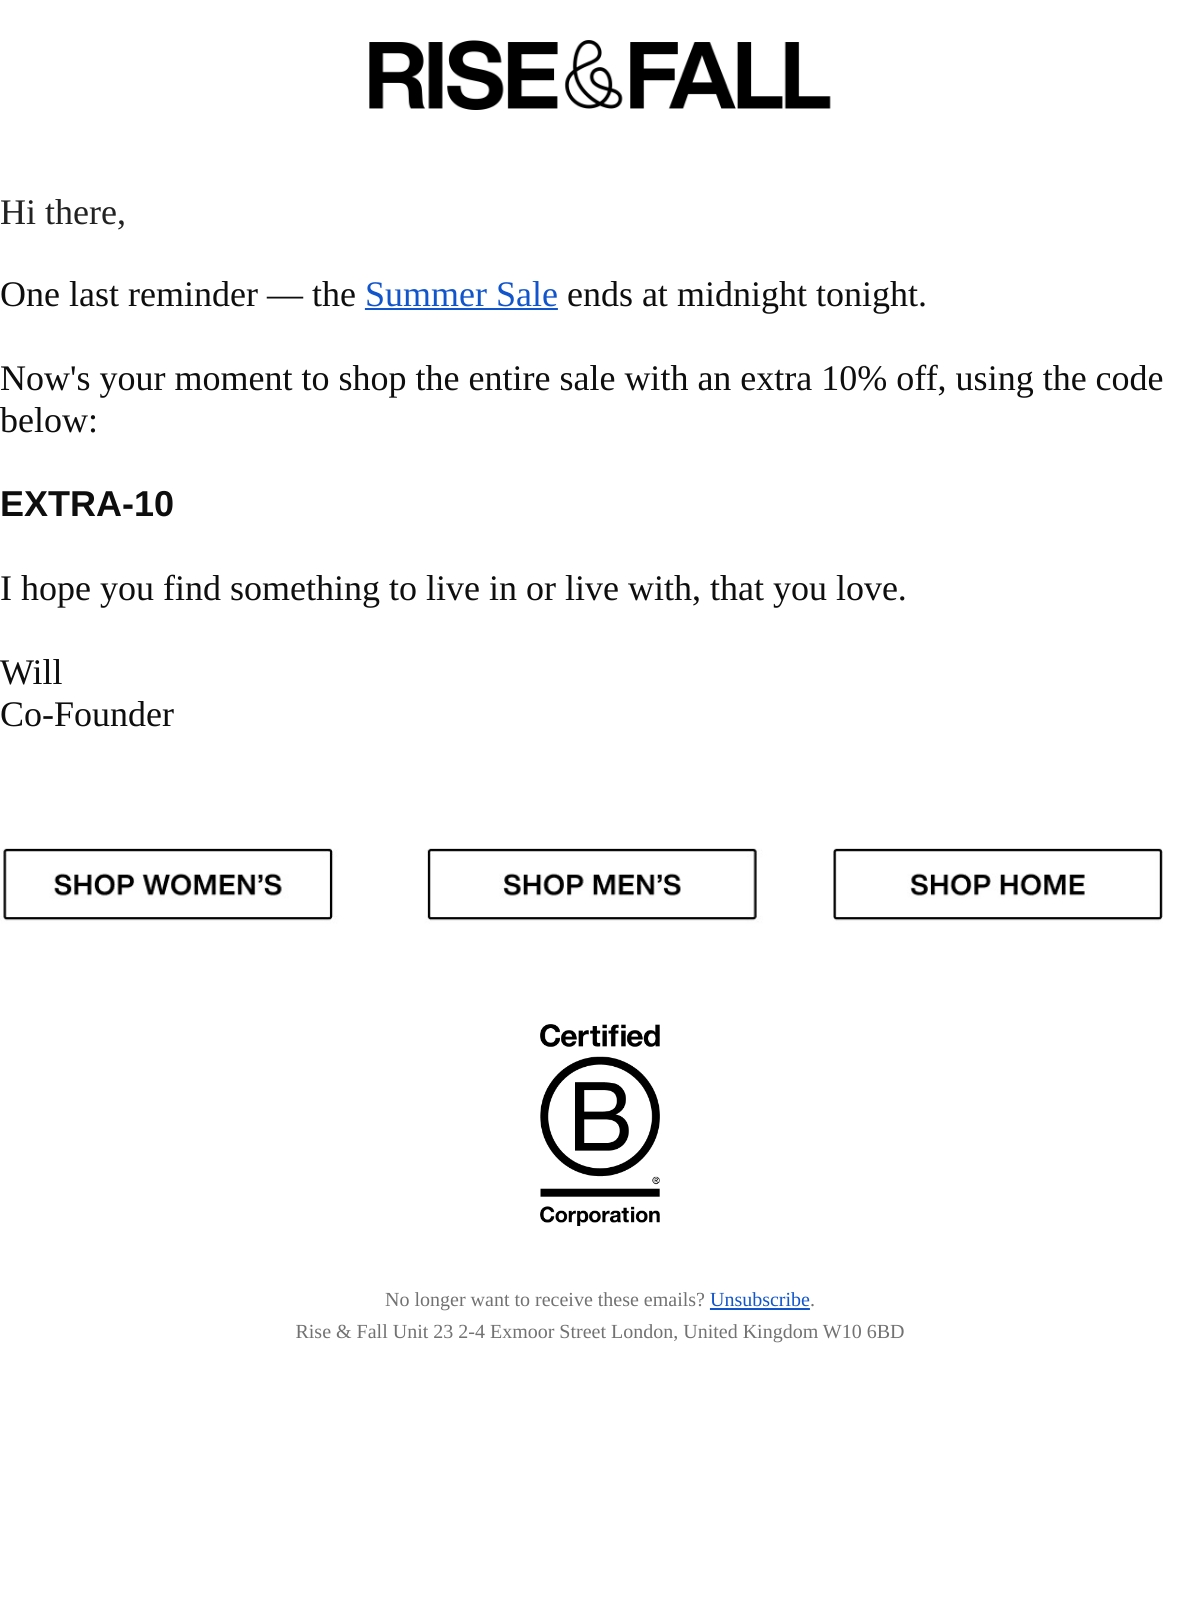Click the word Certified above the badge
The height and width of the screenshot is (1600, 1200).
pyautogui.click(x=600, y=1036)
